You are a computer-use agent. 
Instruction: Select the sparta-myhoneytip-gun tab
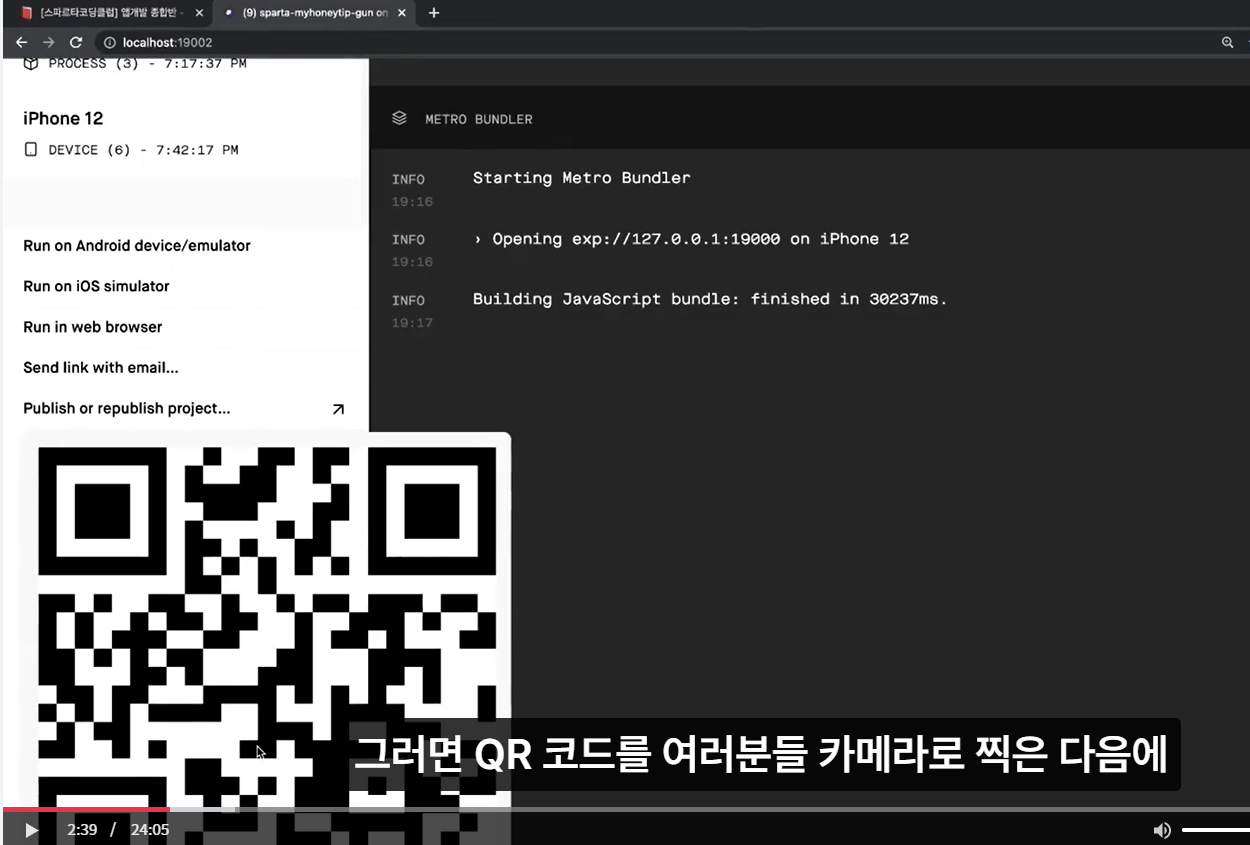tap(315, 13)
